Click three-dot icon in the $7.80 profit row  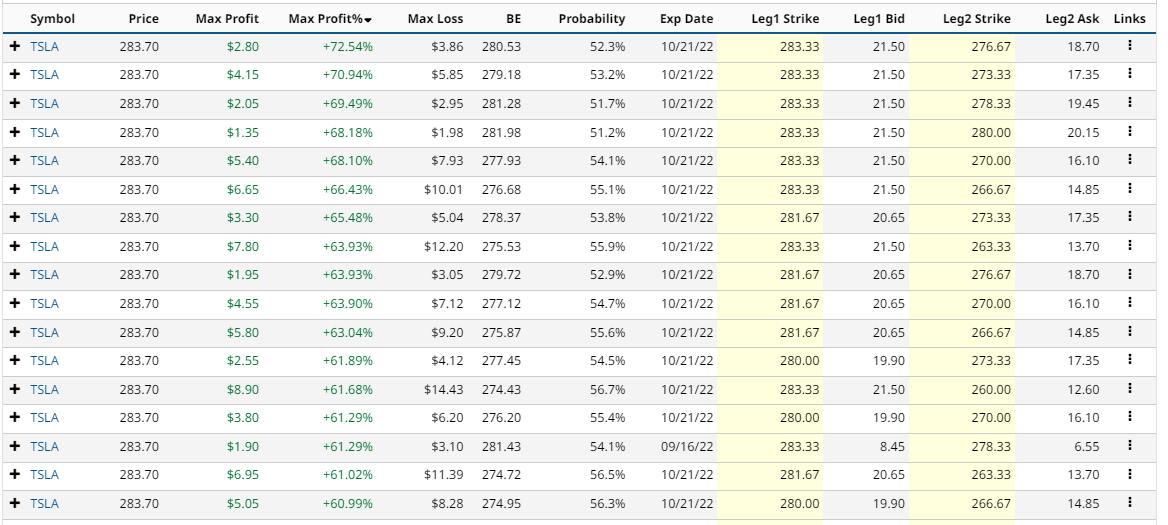(x=1129, y=246)
